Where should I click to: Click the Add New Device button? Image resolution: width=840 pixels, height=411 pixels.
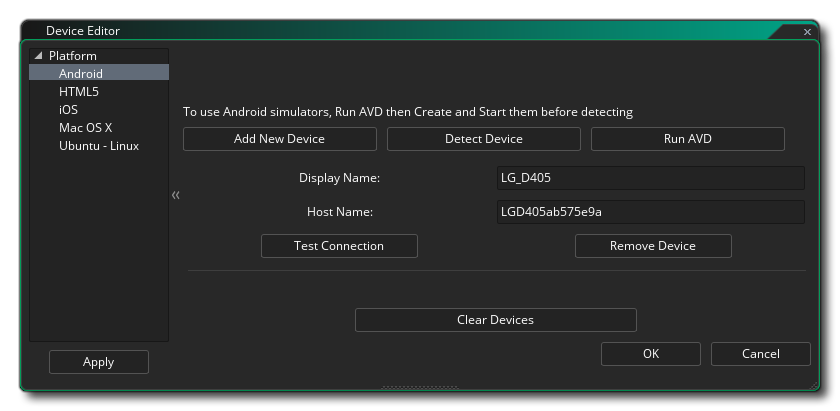[279, 139]
